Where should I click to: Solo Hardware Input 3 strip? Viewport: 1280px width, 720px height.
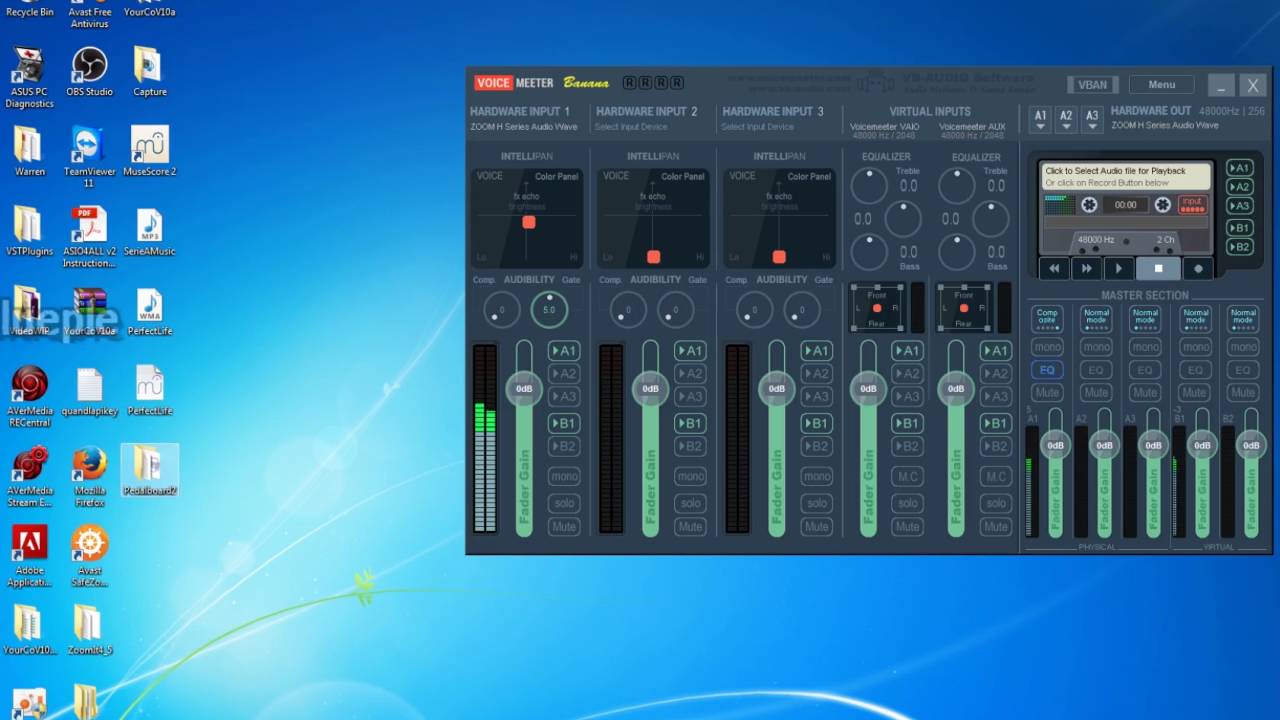click(816, 503)
